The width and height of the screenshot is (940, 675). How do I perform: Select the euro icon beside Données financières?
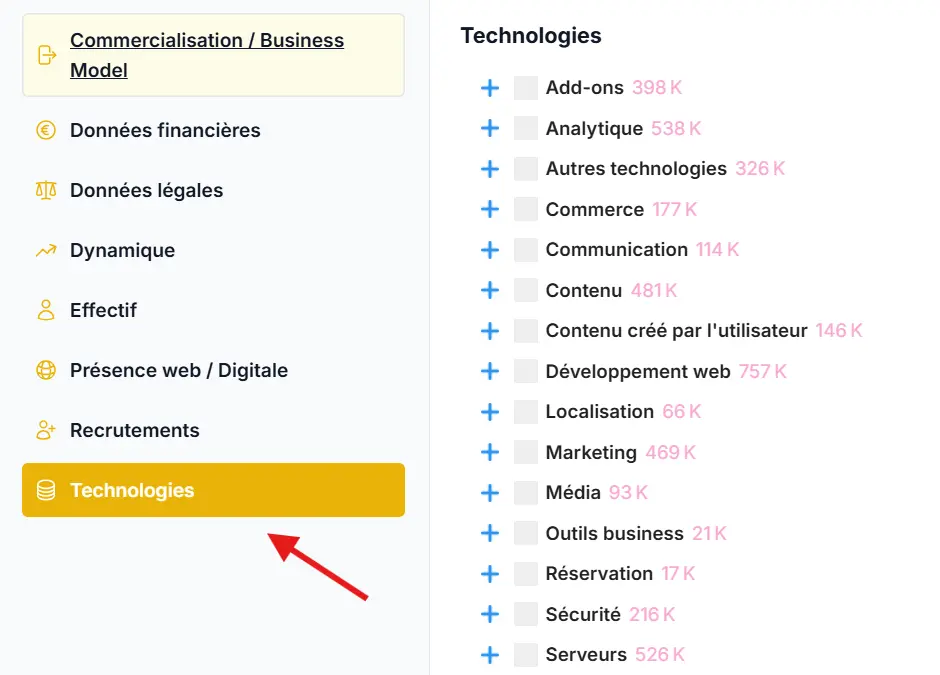(44, 130)
